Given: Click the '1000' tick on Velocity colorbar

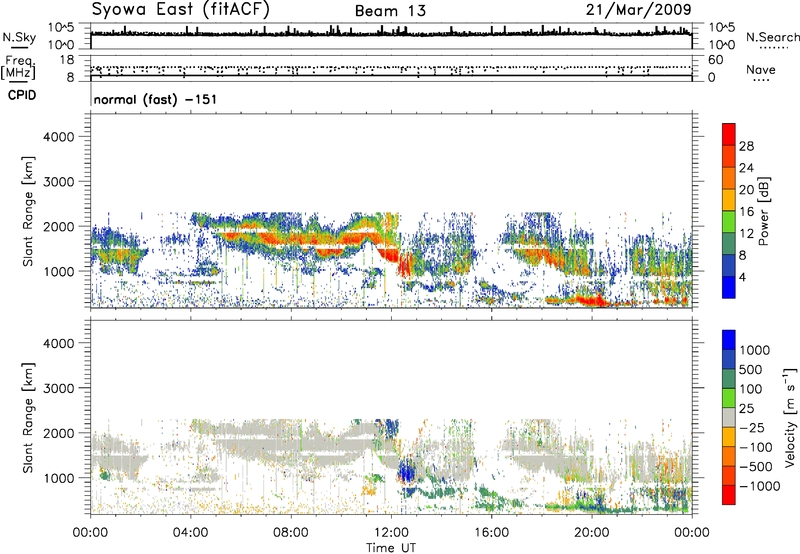Looking at the screenshot, I should 754,350.
